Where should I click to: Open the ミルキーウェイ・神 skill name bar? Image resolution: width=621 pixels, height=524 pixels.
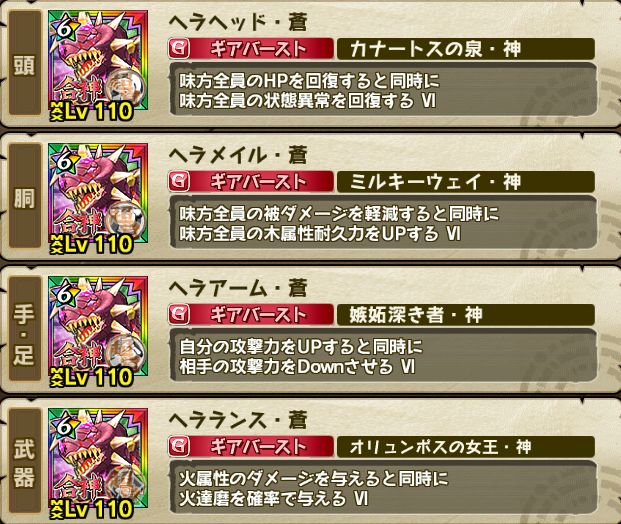pos(466,182)
